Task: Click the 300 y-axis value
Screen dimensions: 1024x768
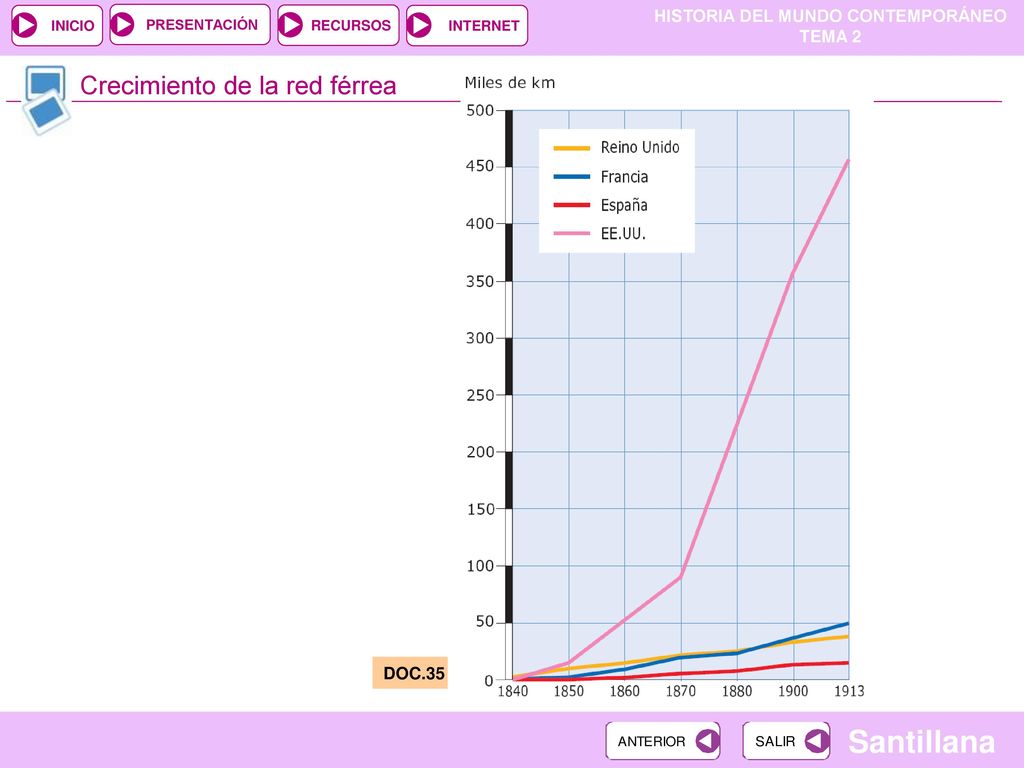Action: point(480,338)
